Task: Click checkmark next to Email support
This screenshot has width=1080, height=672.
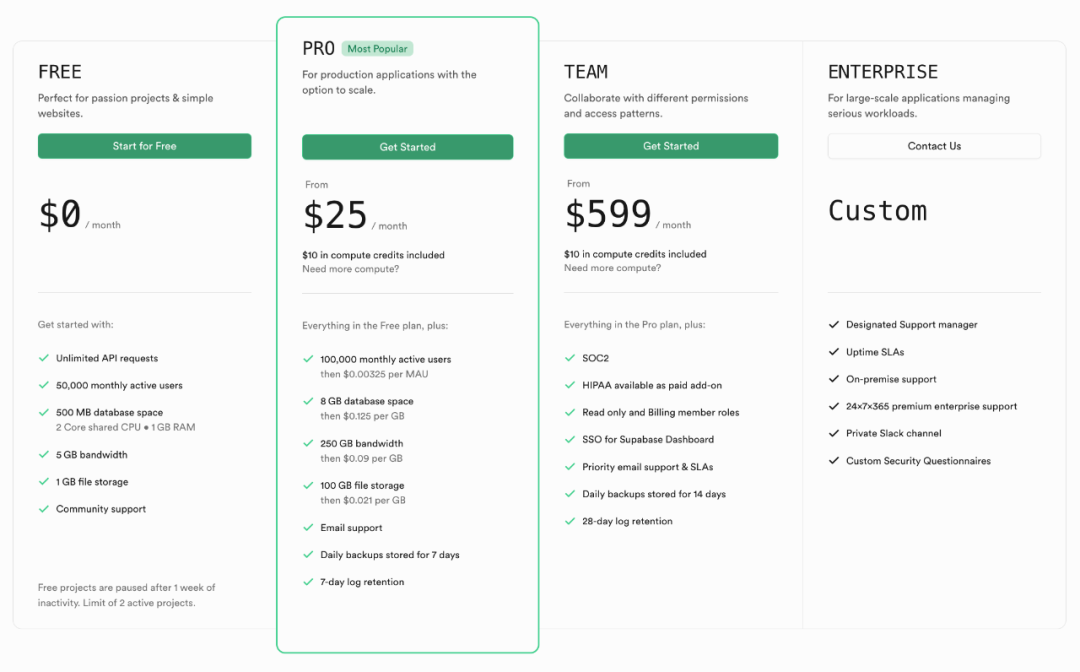Action: (308, 528)
